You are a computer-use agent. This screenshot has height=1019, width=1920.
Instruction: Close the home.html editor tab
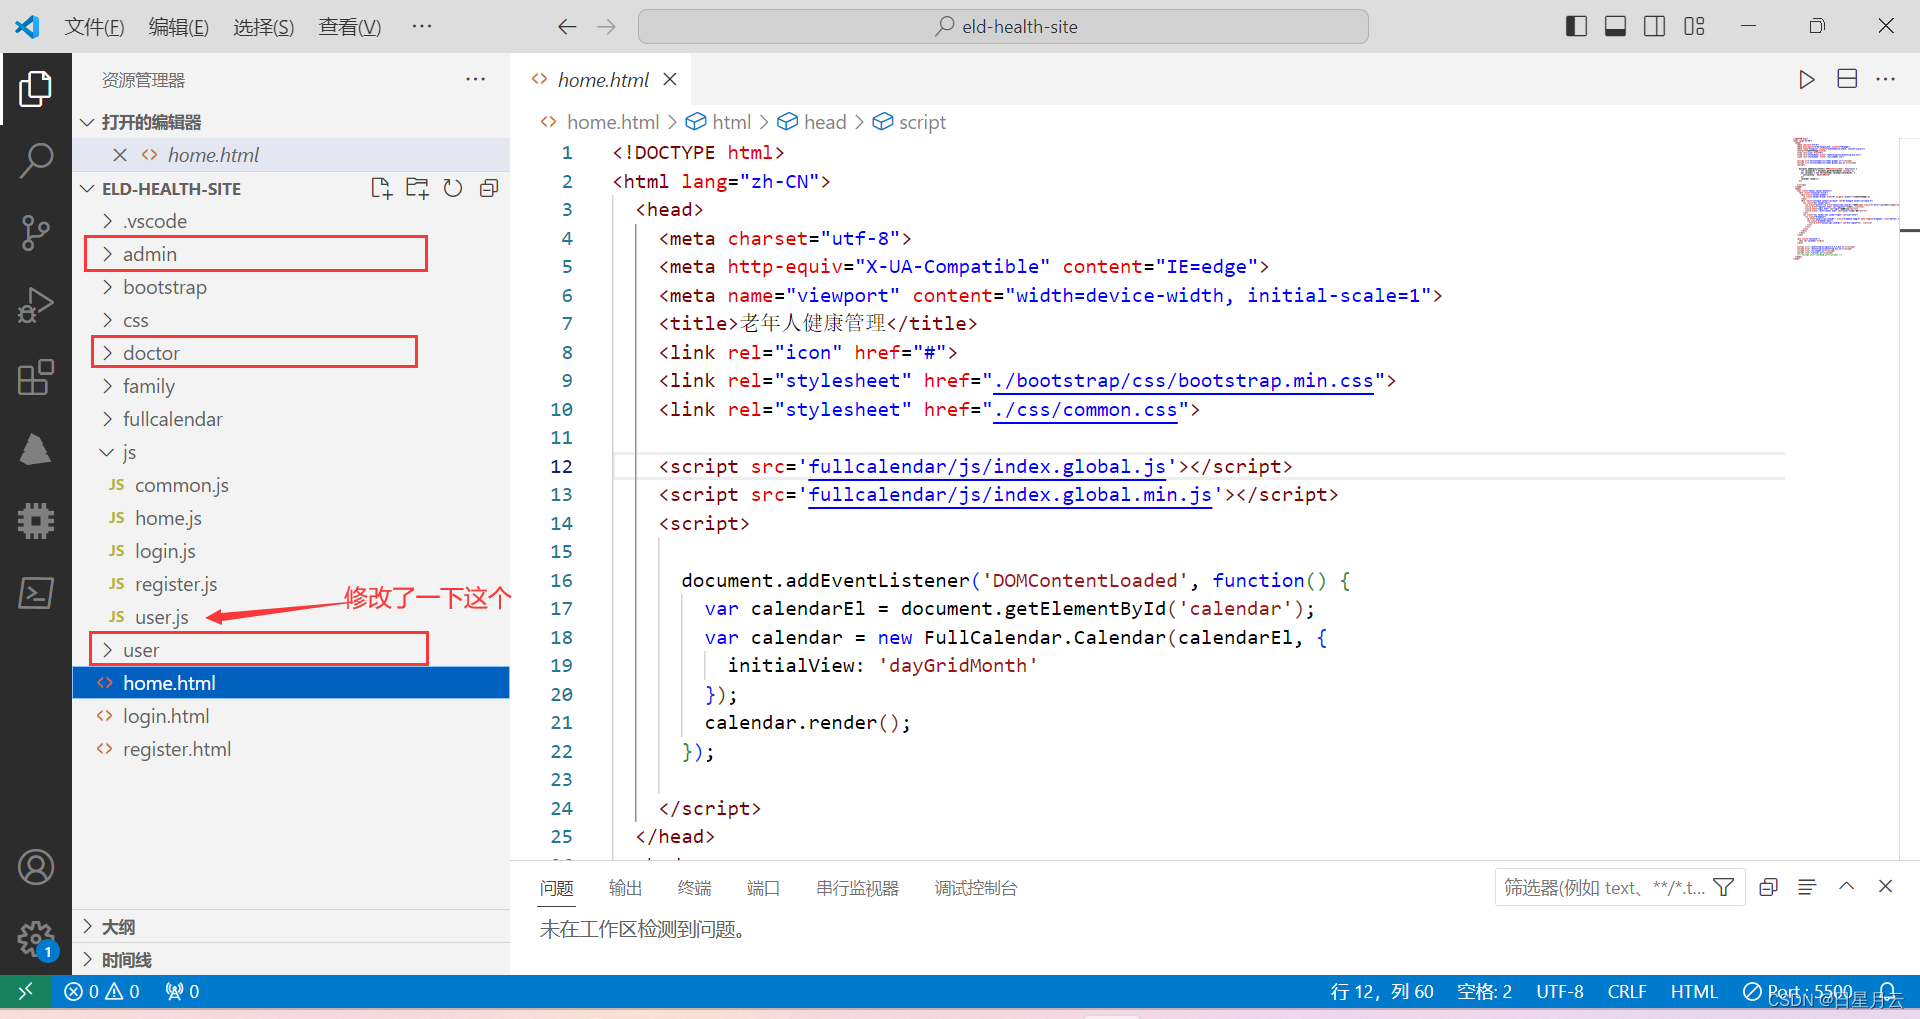(670, 79)
